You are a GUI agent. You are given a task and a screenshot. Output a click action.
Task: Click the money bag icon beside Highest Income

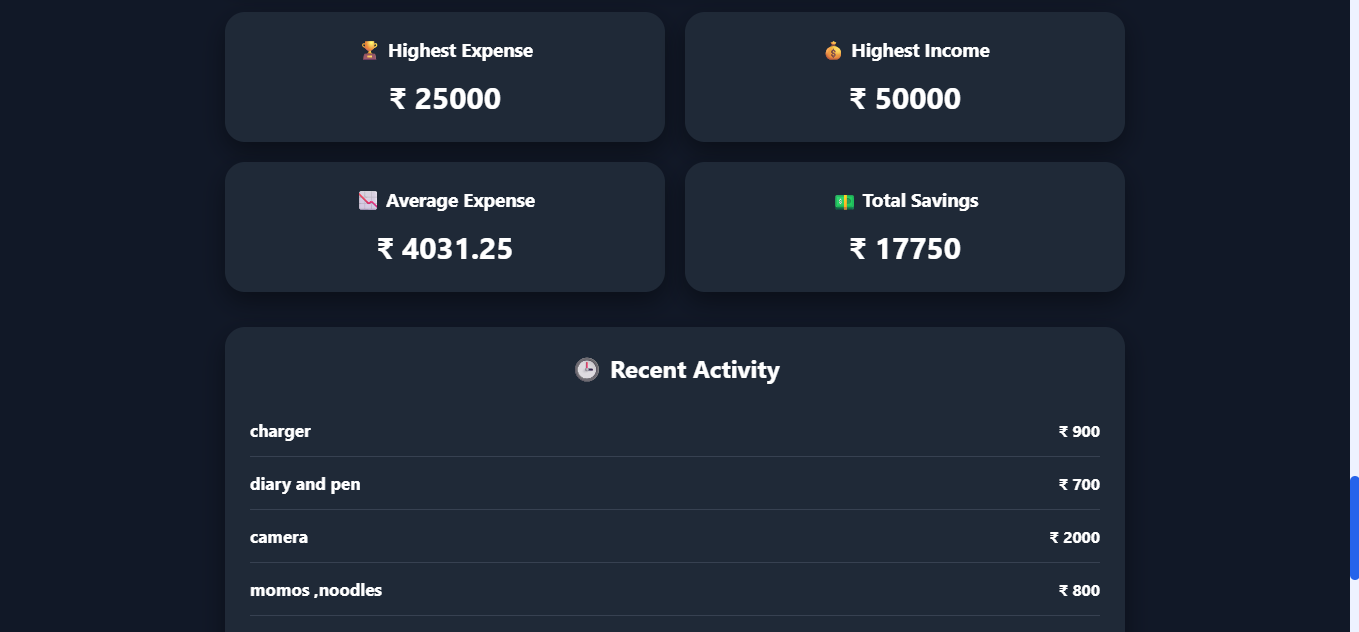[833, 50]
